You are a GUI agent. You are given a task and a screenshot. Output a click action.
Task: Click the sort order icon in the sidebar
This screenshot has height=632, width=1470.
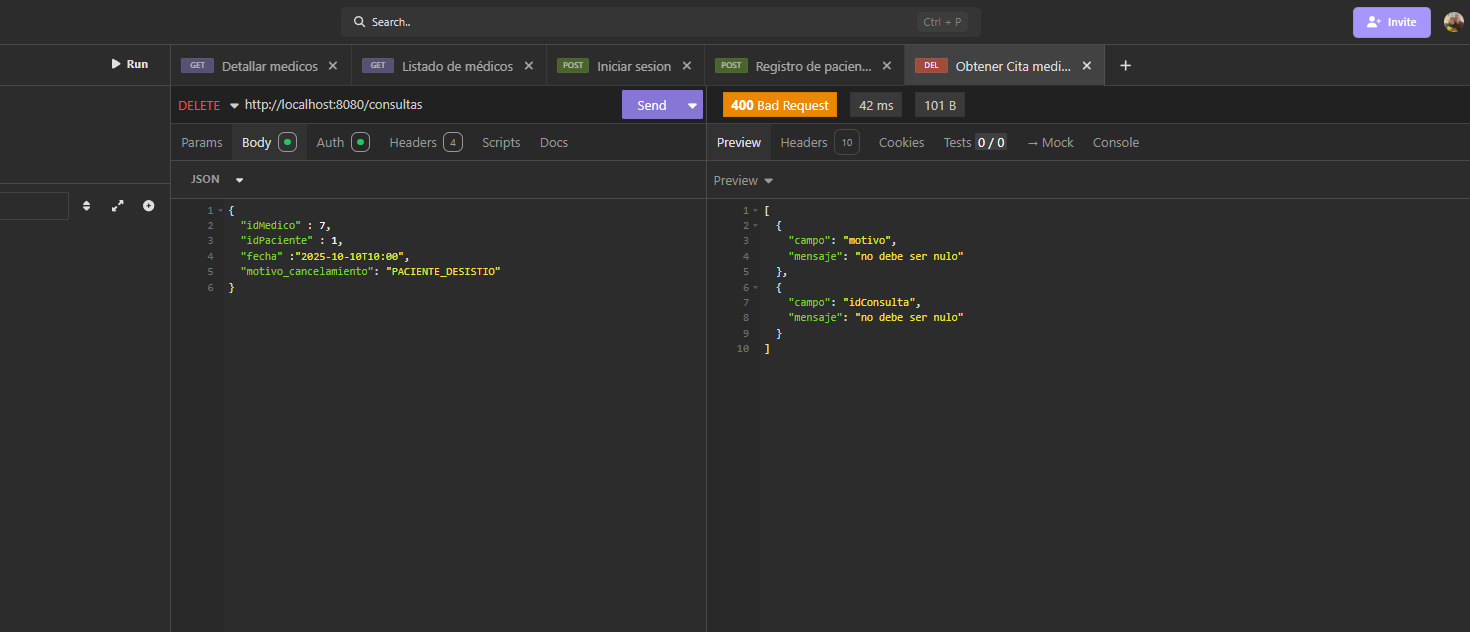tap(86, 206)
